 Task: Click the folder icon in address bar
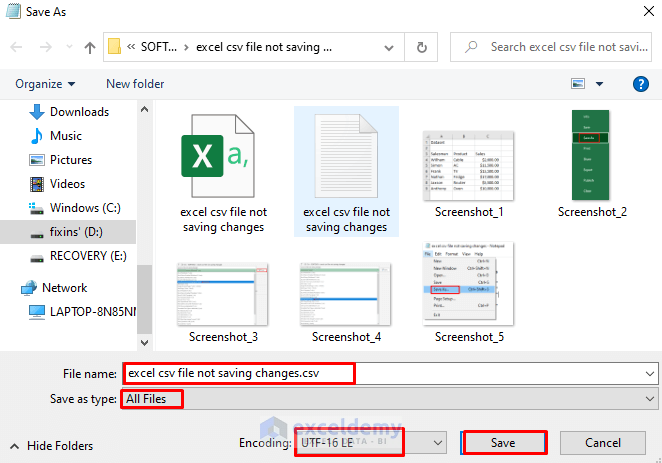tap(114, 46)
